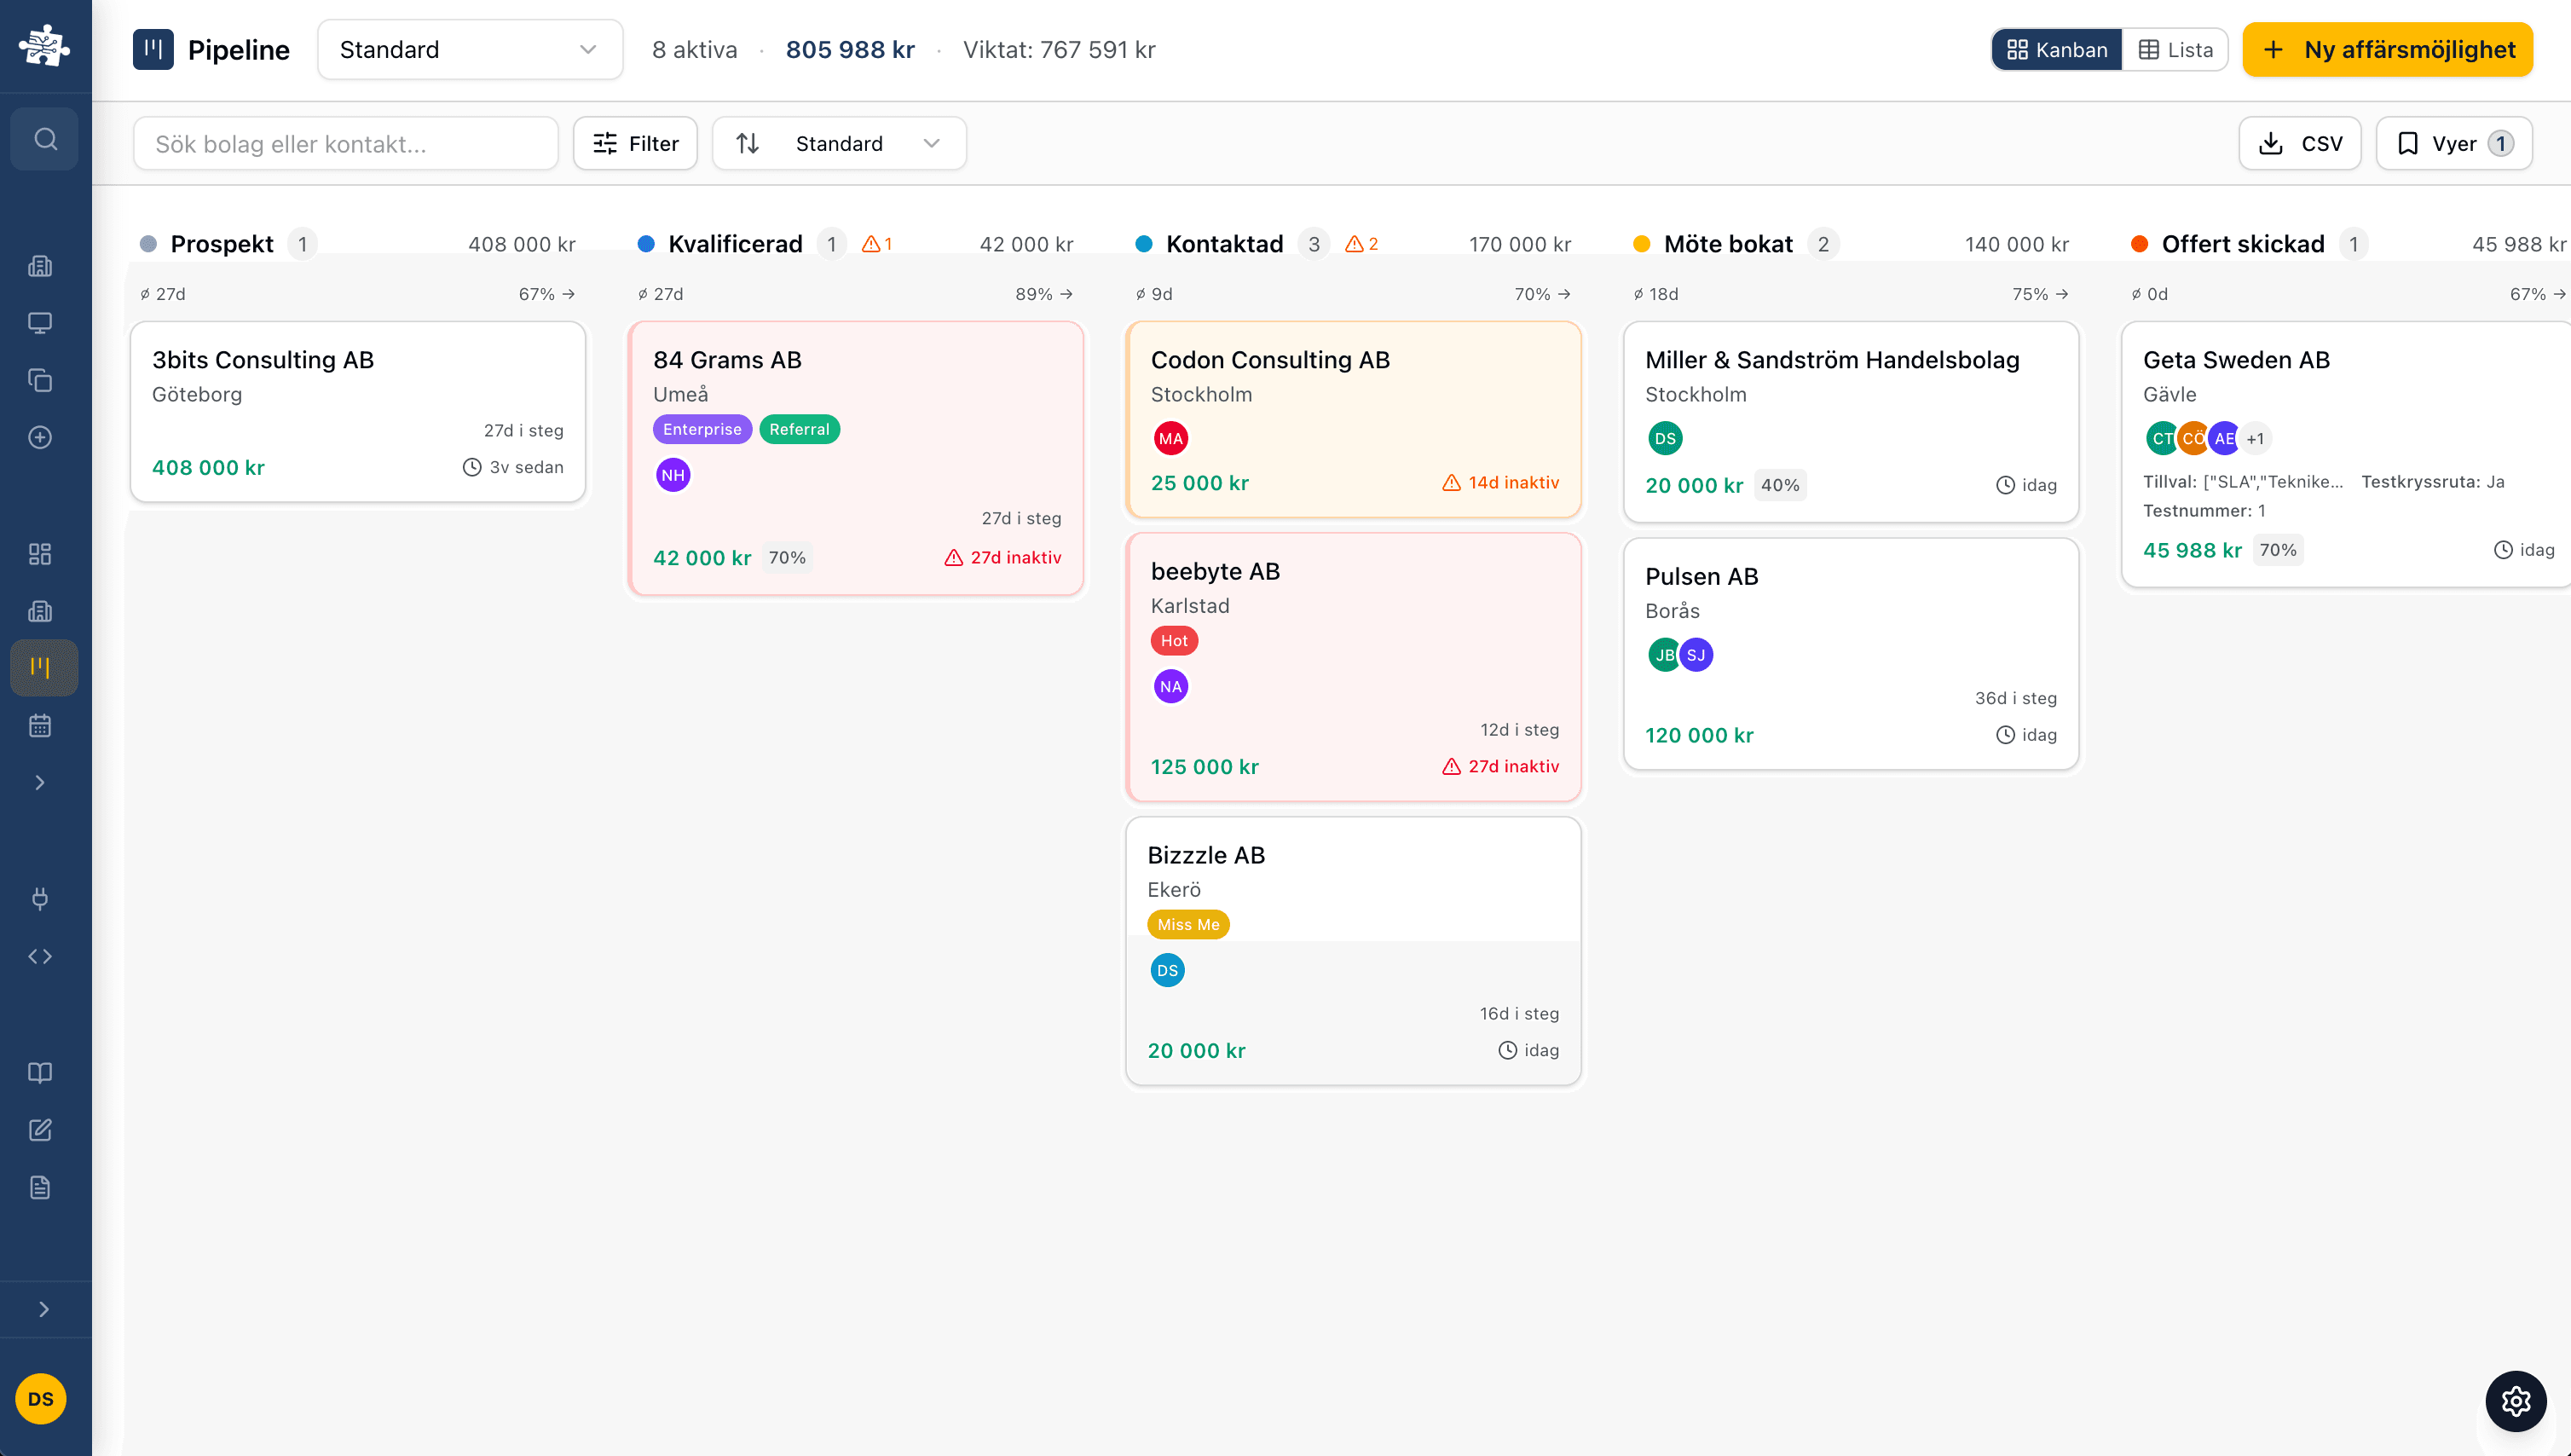Select the calendar icon in the sidebar

click(x=40, y=725)
